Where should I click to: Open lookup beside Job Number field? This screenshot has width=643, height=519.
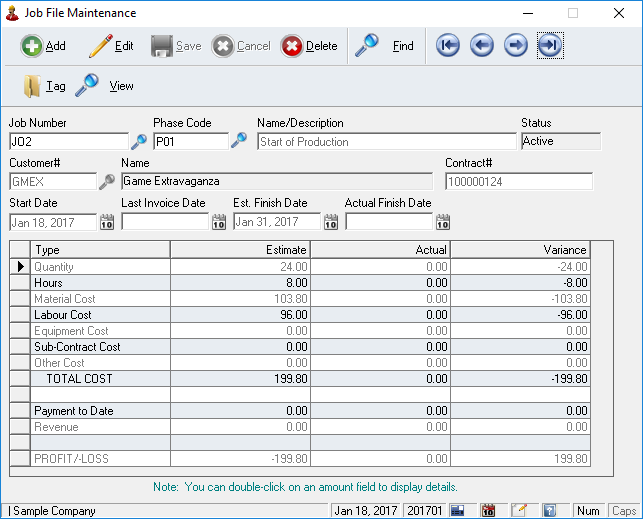139,141
